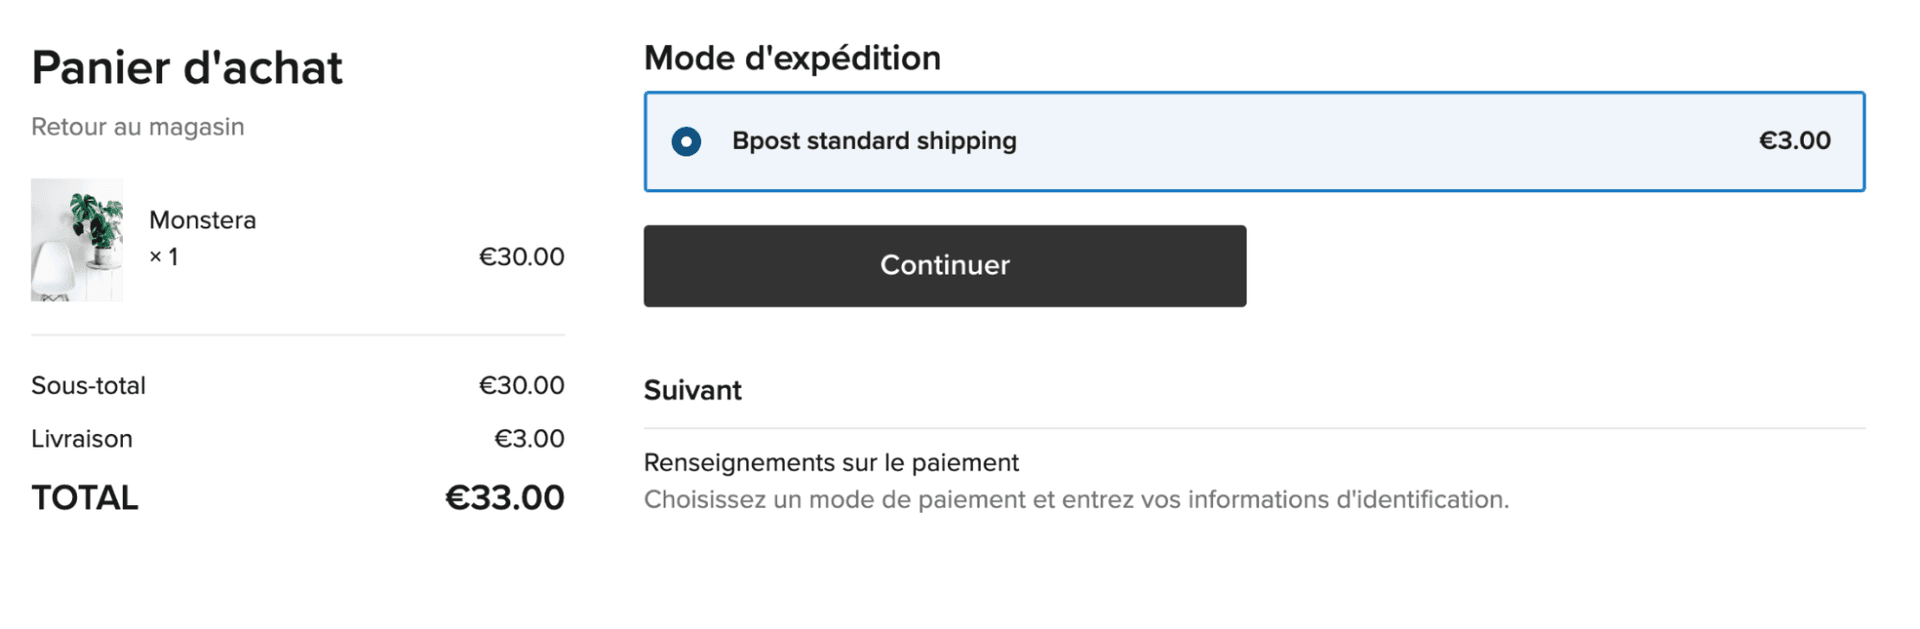Click the Livraison €3.00 amount

click(x=529, y=438)
